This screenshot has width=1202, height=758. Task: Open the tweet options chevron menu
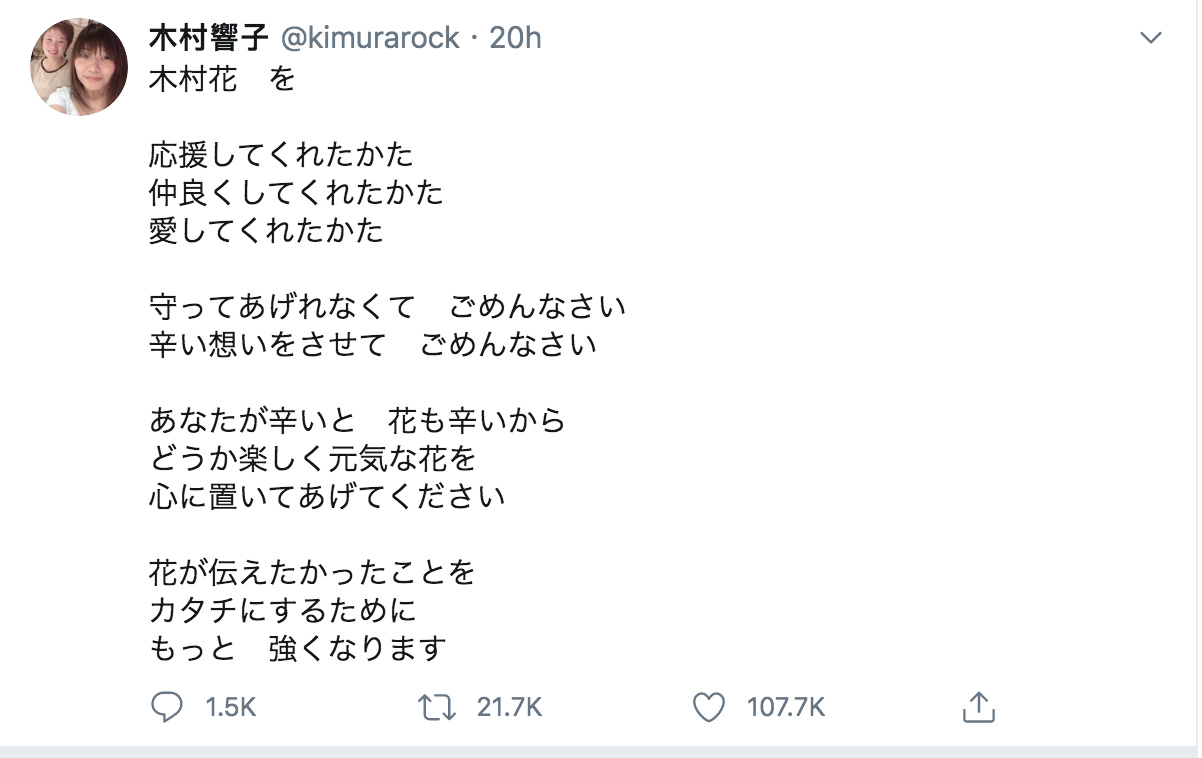coord(1151,39)
